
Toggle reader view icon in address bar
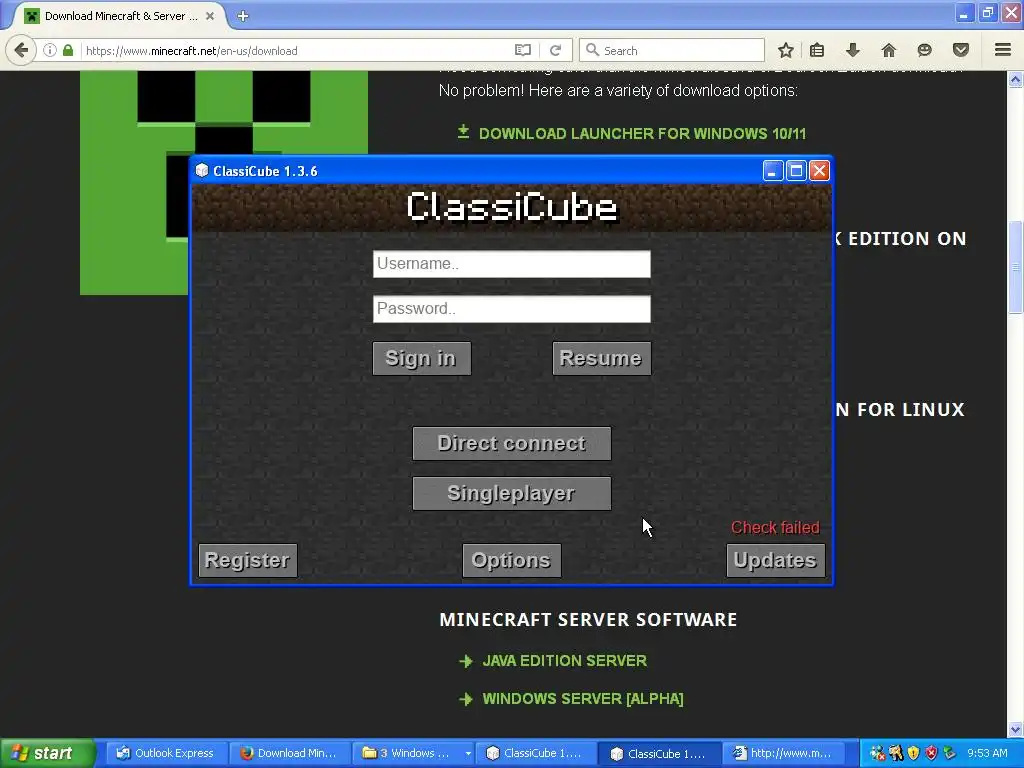click(x=522, y=50)
